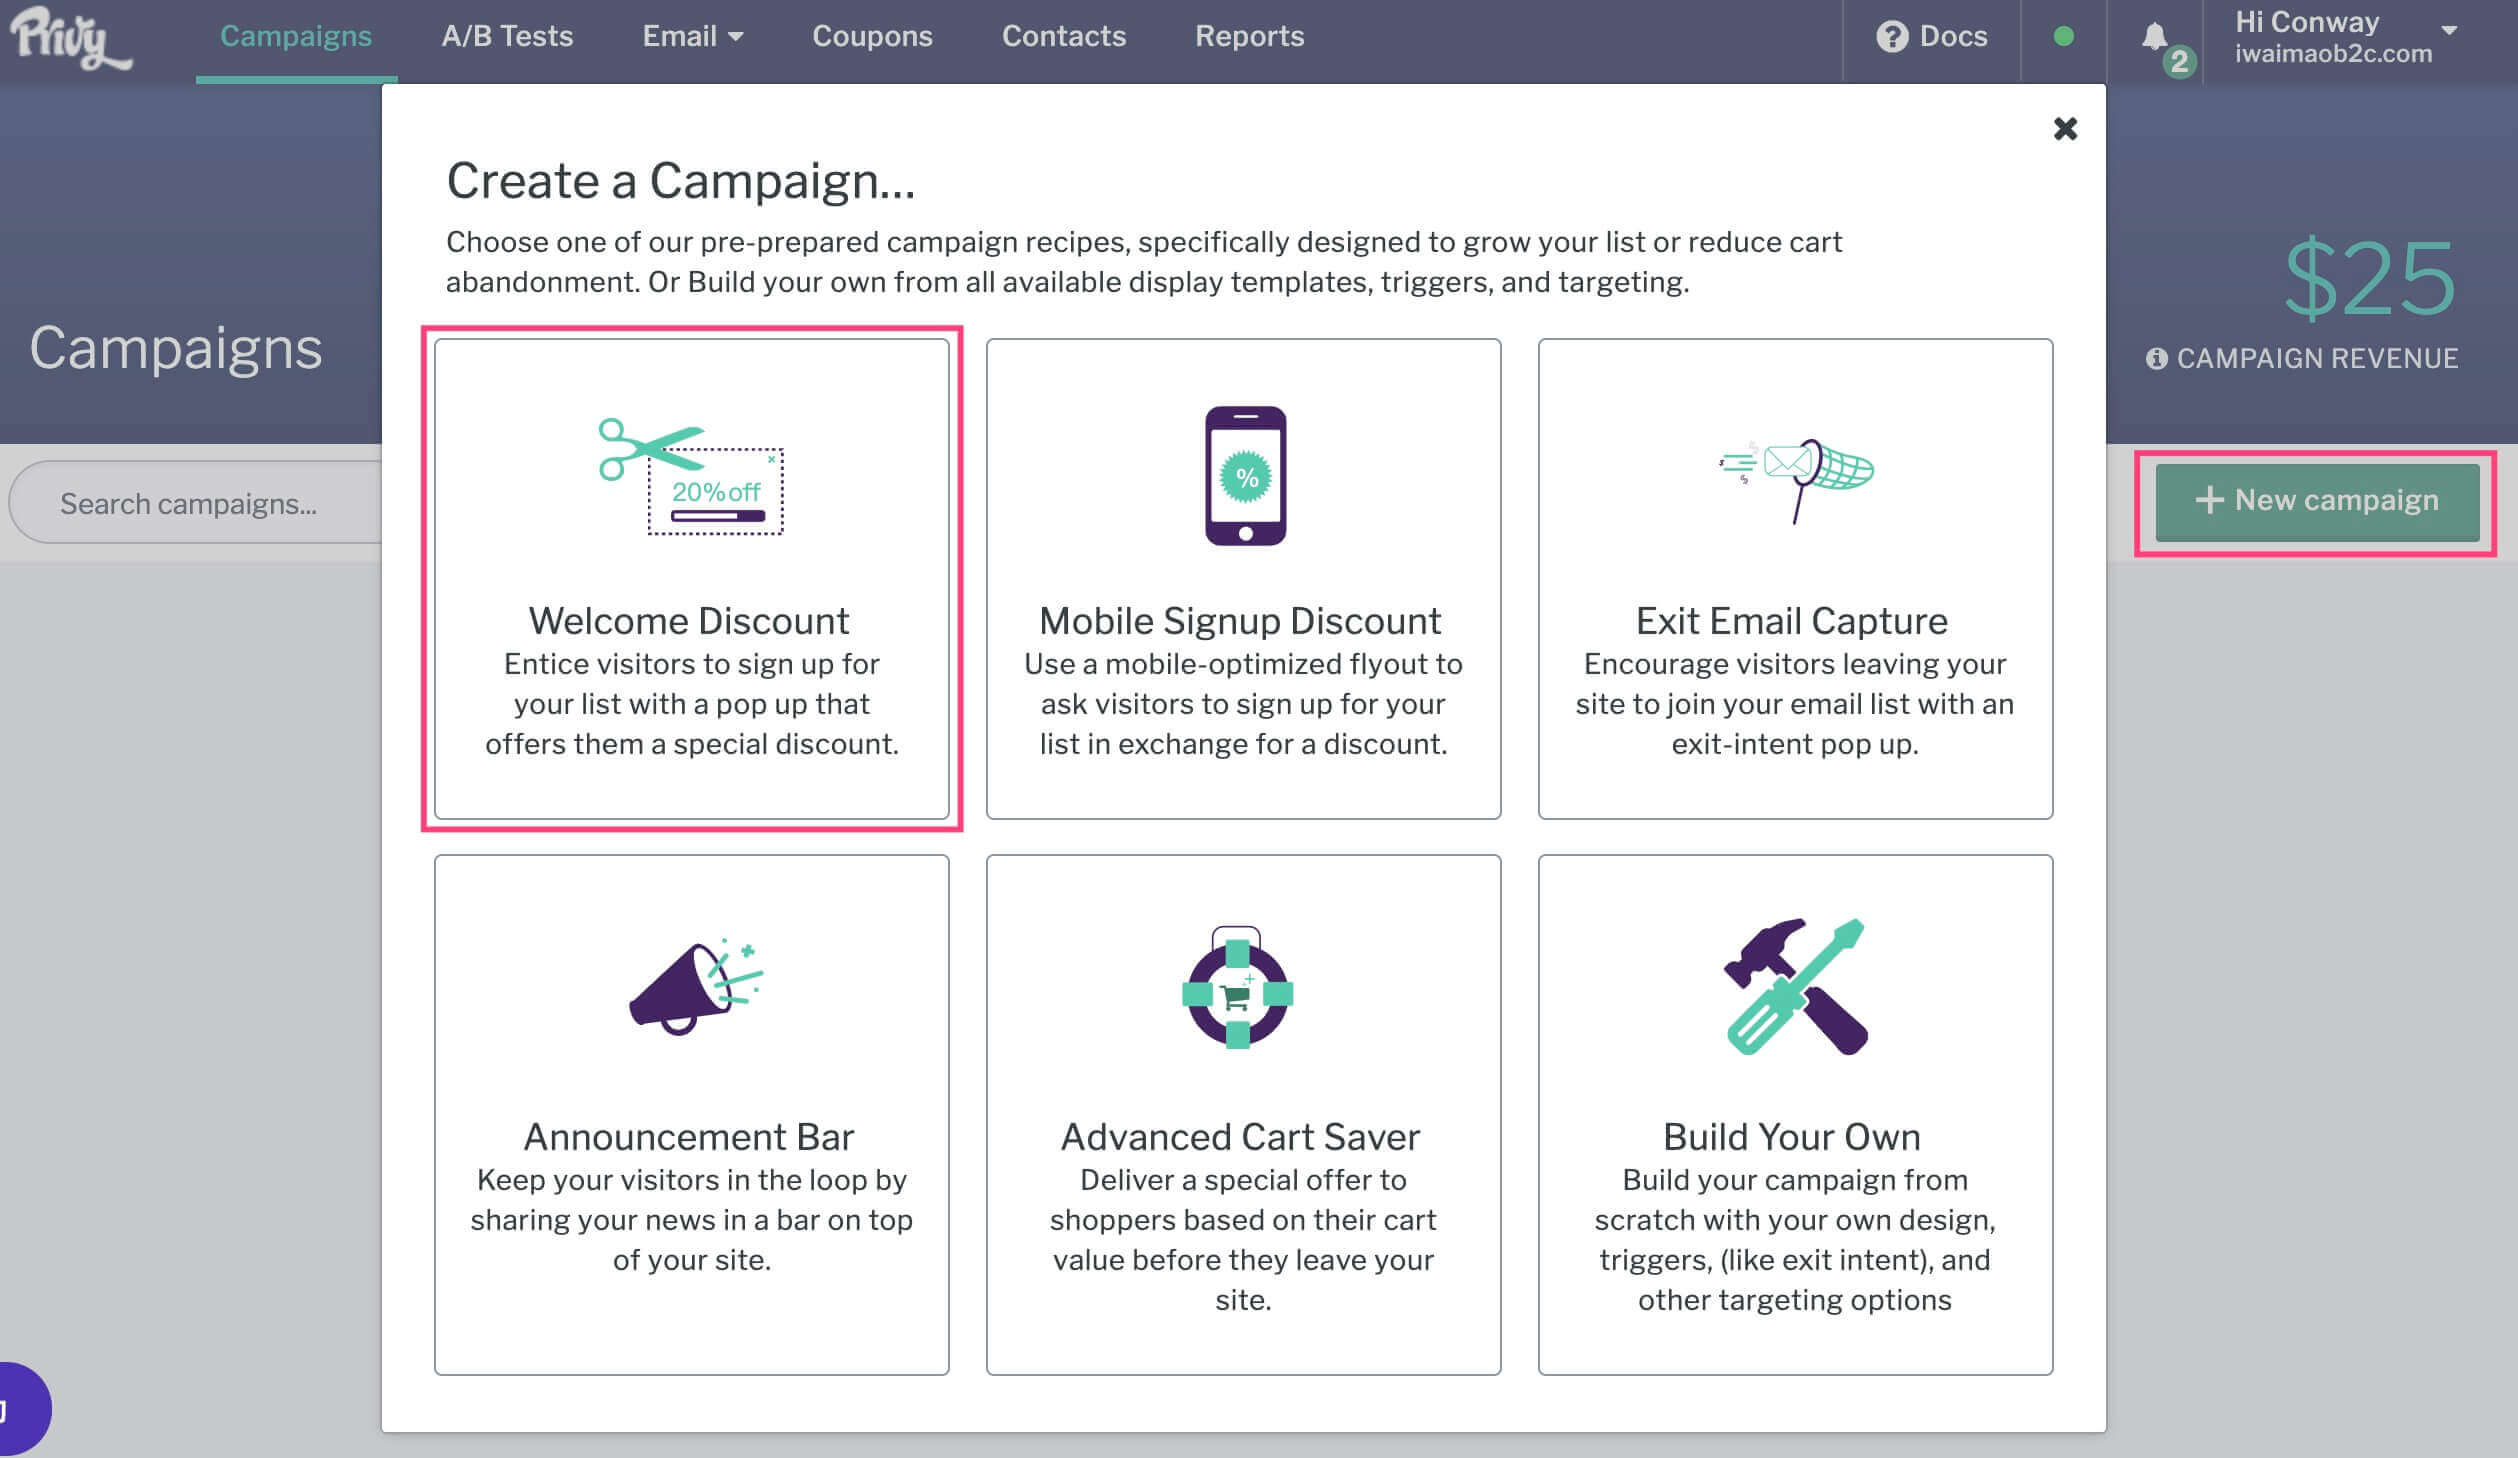Open the Coupons menu item
This screenshot has height=1458, width=2518.
tap(872, 37)
